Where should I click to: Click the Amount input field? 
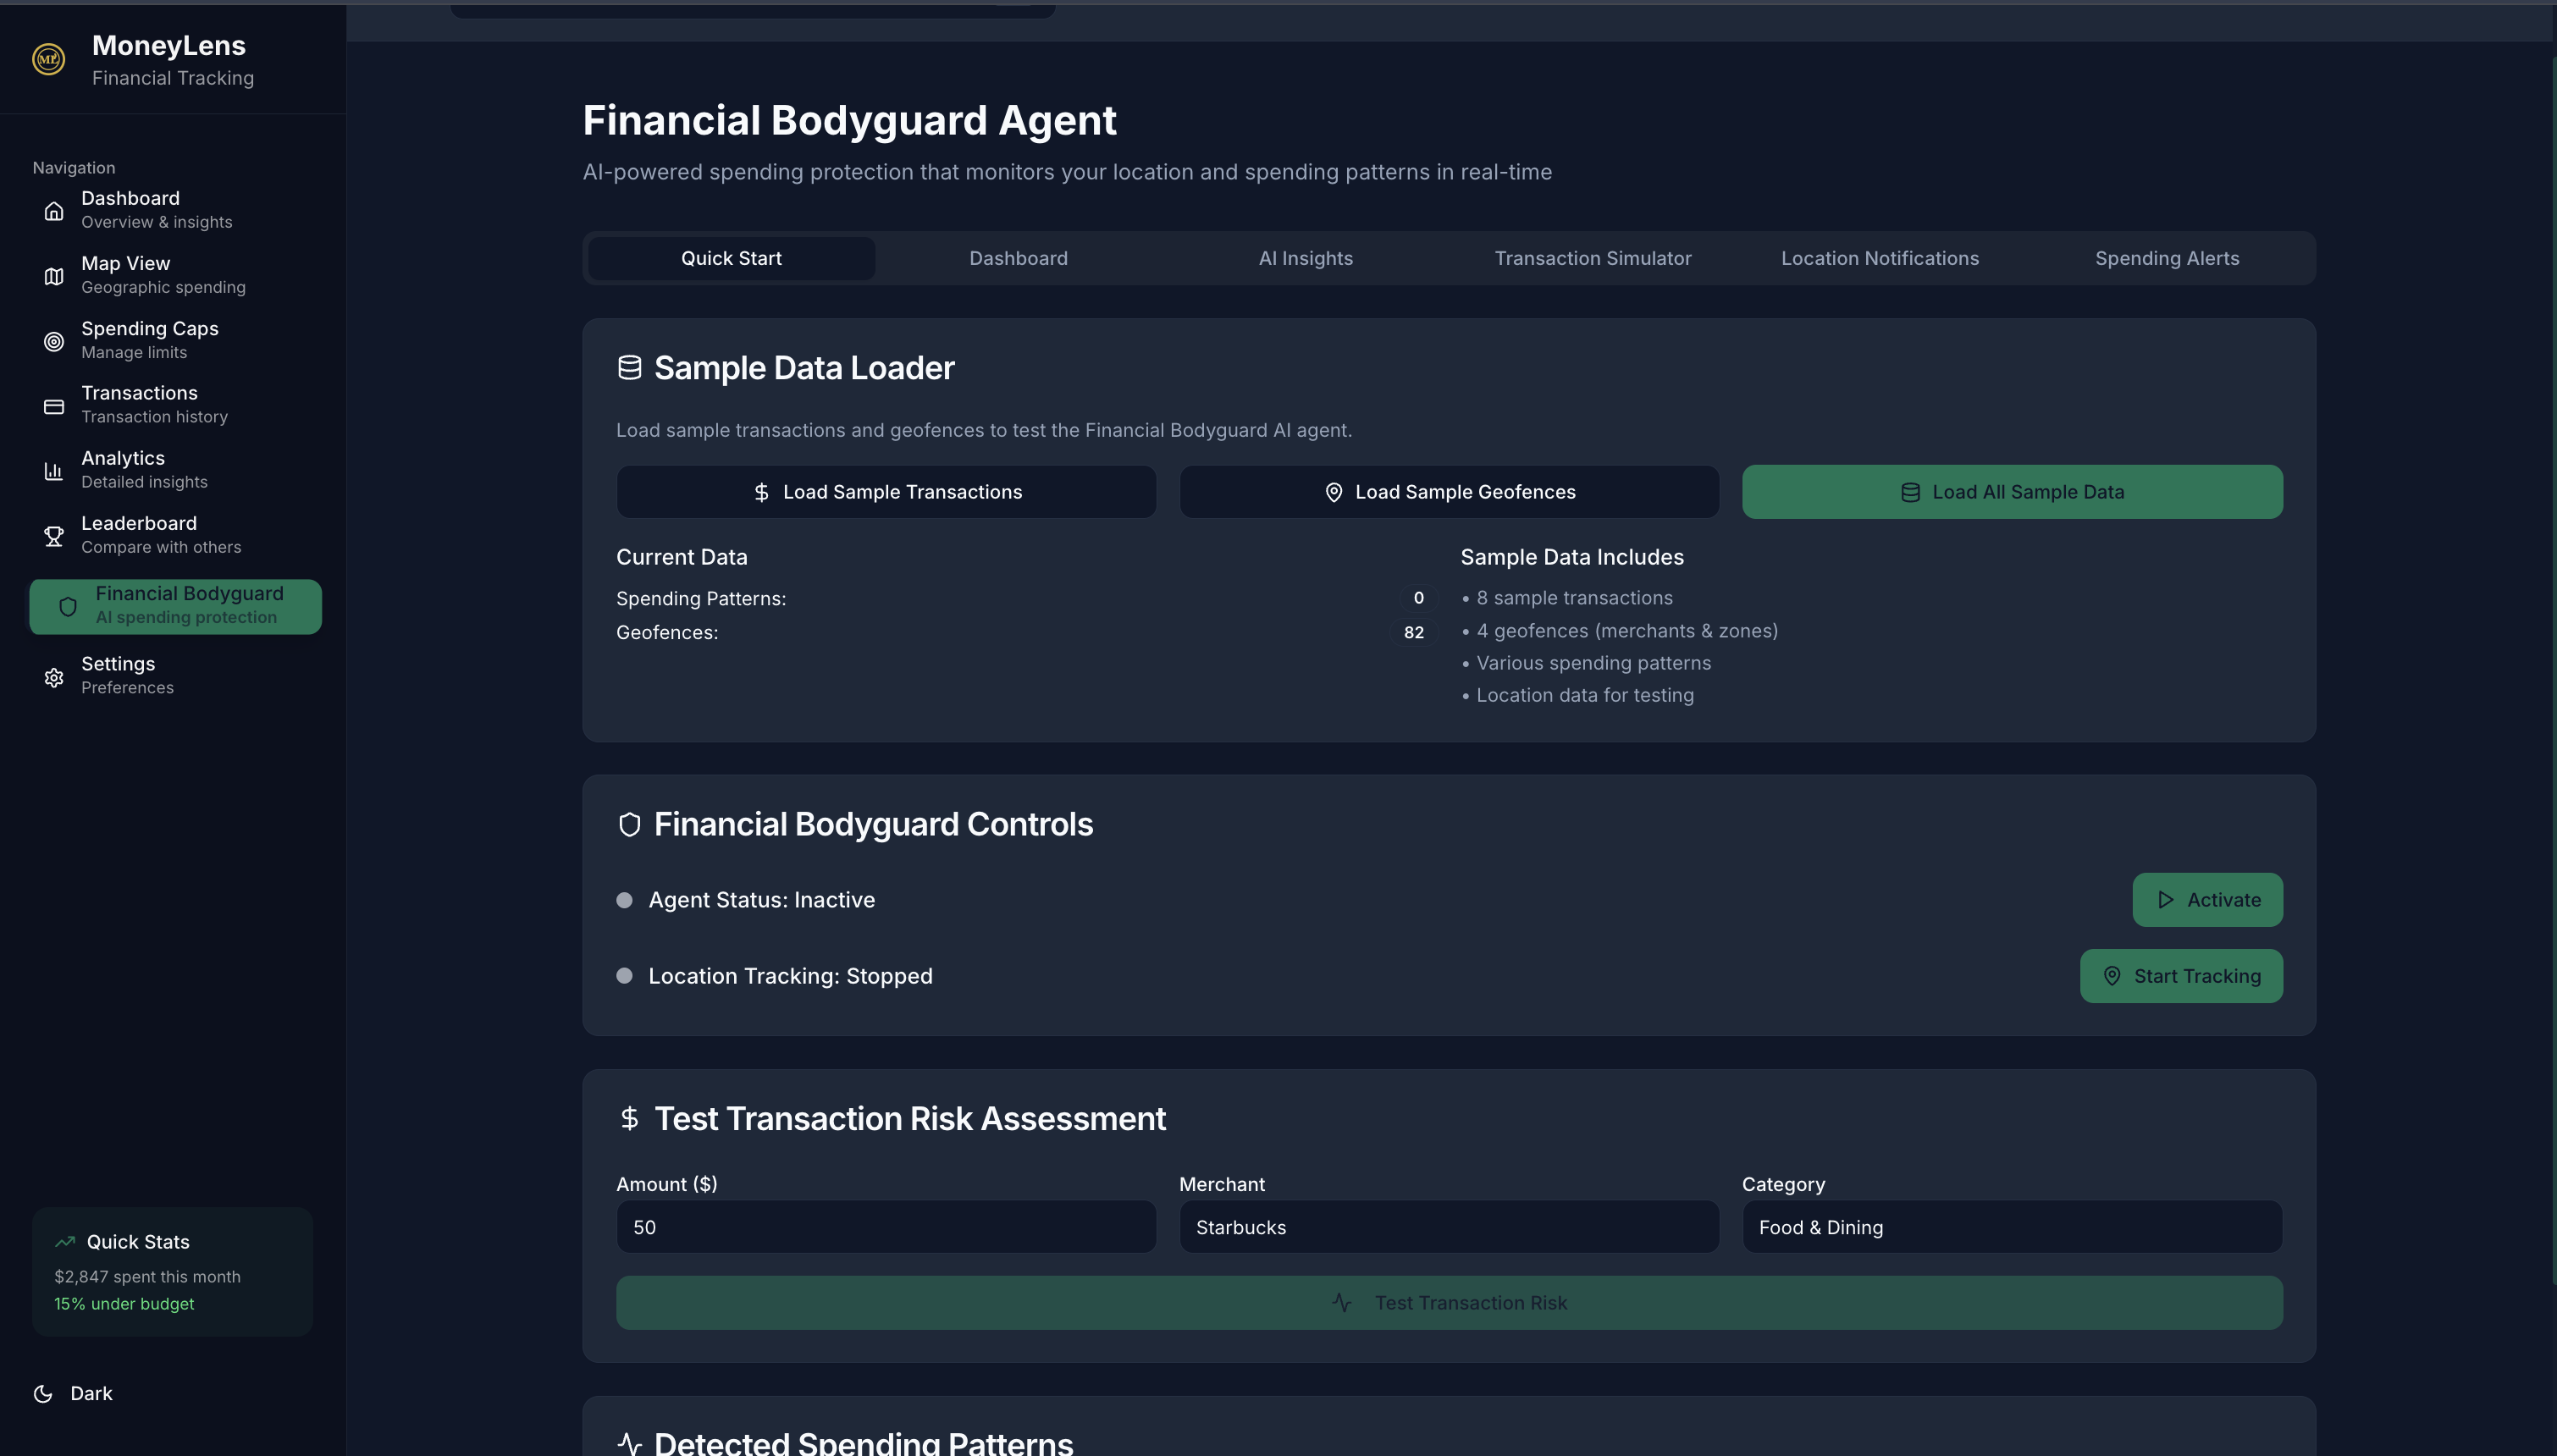[x=885, y=1227]
